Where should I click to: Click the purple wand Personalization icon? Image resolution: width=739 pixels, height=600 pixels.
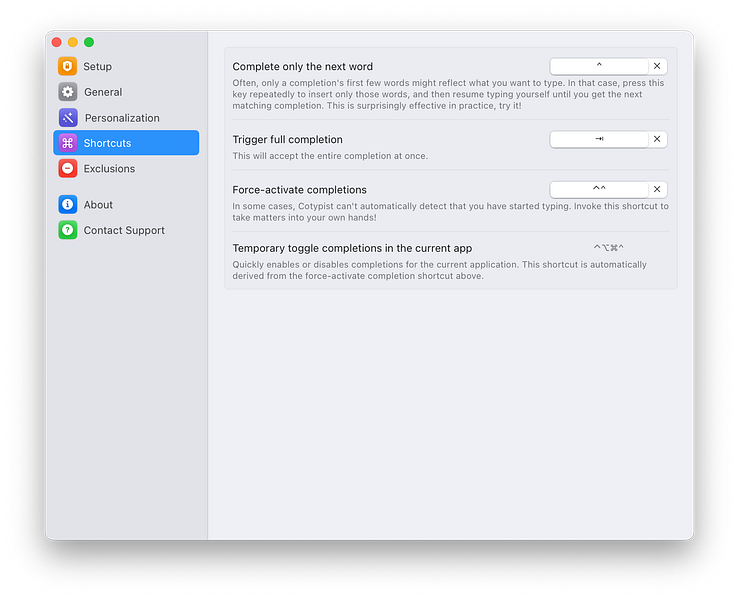tap(68, 117)
